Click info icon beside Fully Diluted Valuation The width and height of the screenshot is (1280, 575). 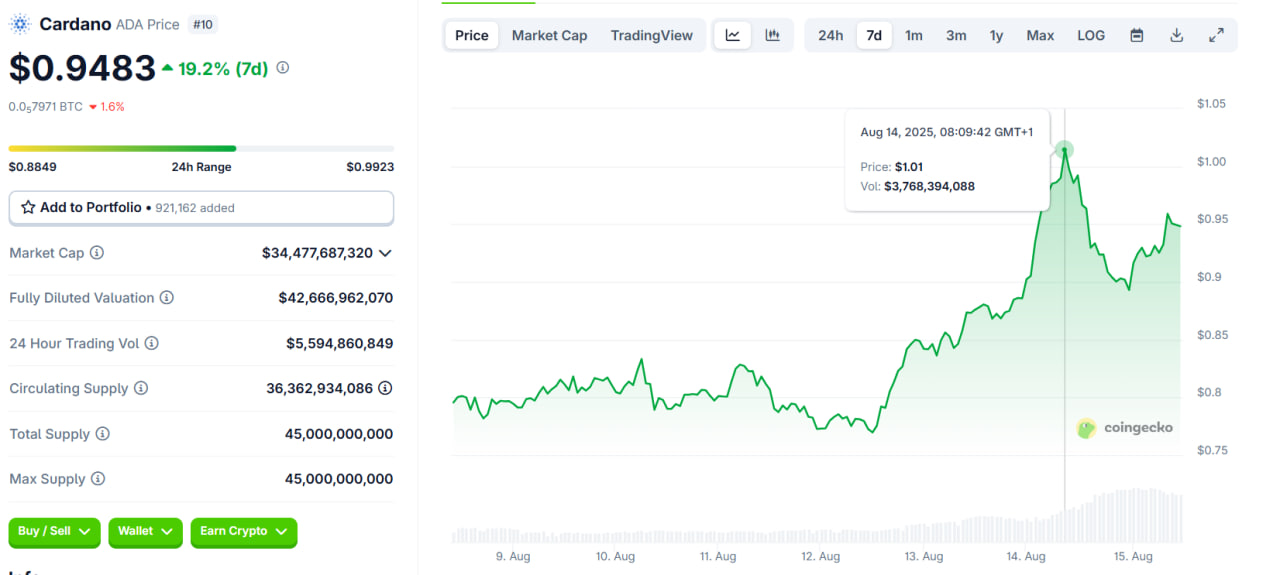coord(167,298)
